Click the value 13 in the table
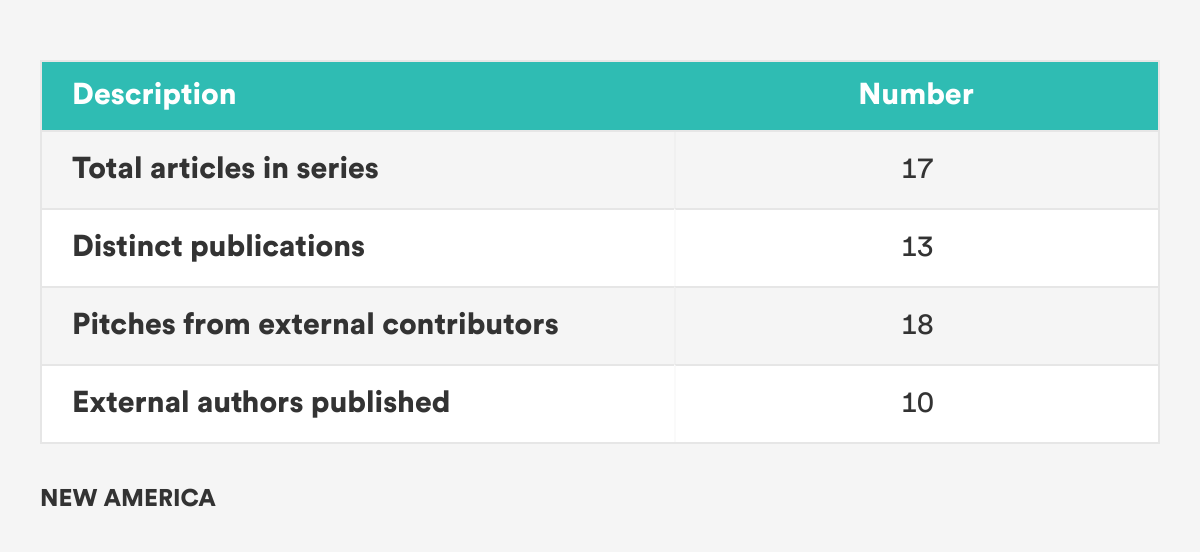This screenshot has width=1200, height=552. point(916,246)
